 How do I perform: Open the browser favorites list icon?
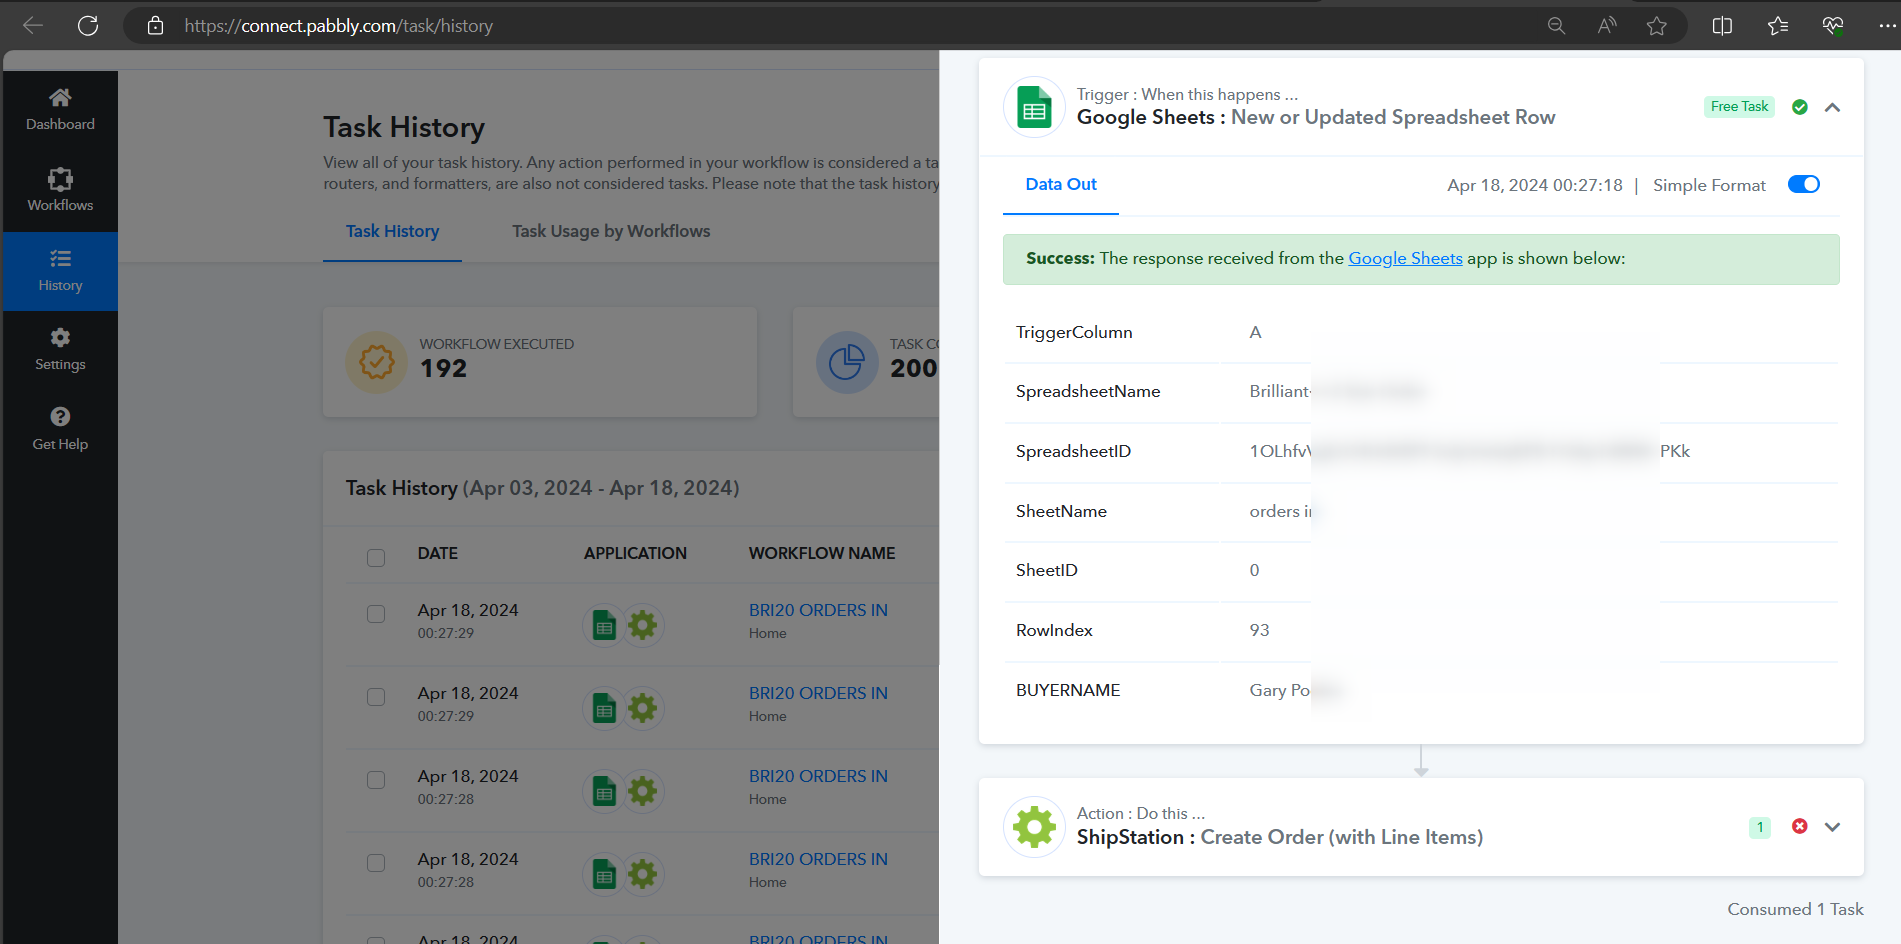pyautogui.click(x=1778, y=26)
